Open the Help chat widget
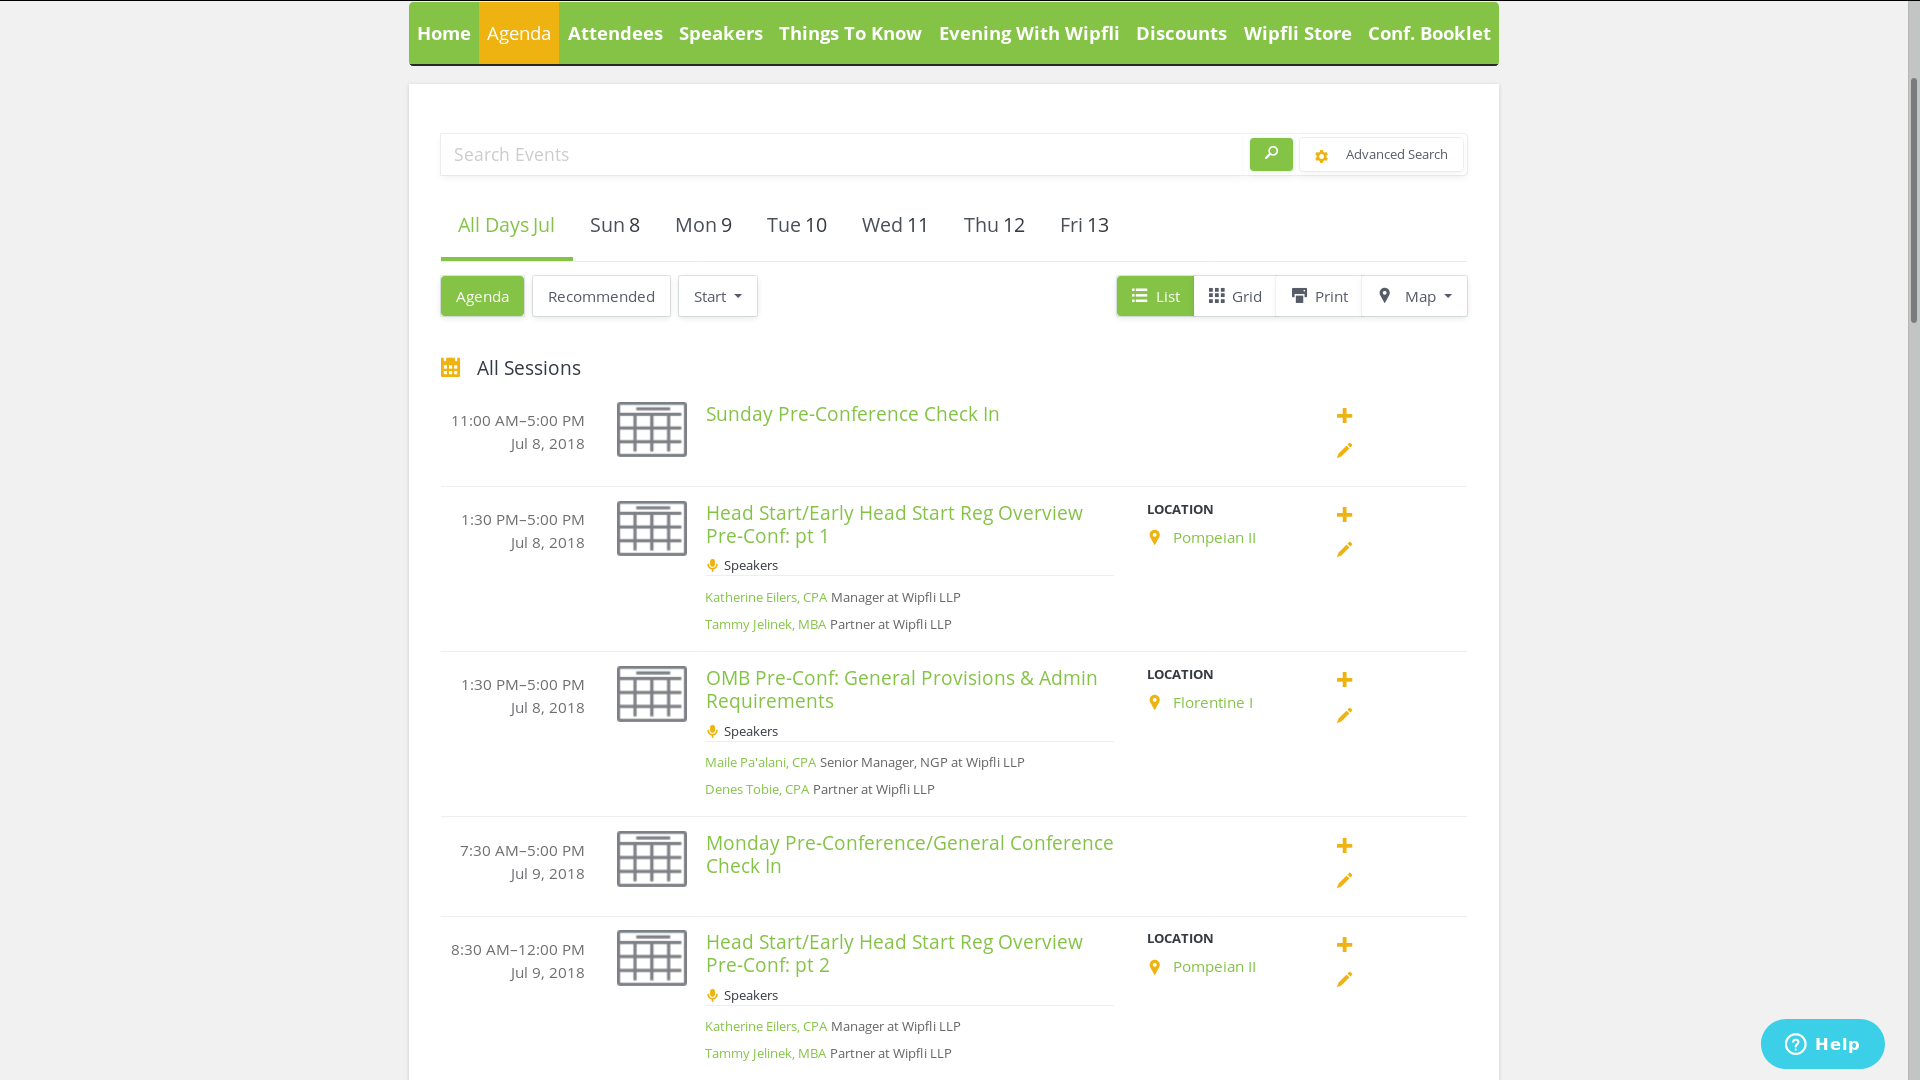The height and width of the screenshot is (1080, 1920). (1822, 1044)
